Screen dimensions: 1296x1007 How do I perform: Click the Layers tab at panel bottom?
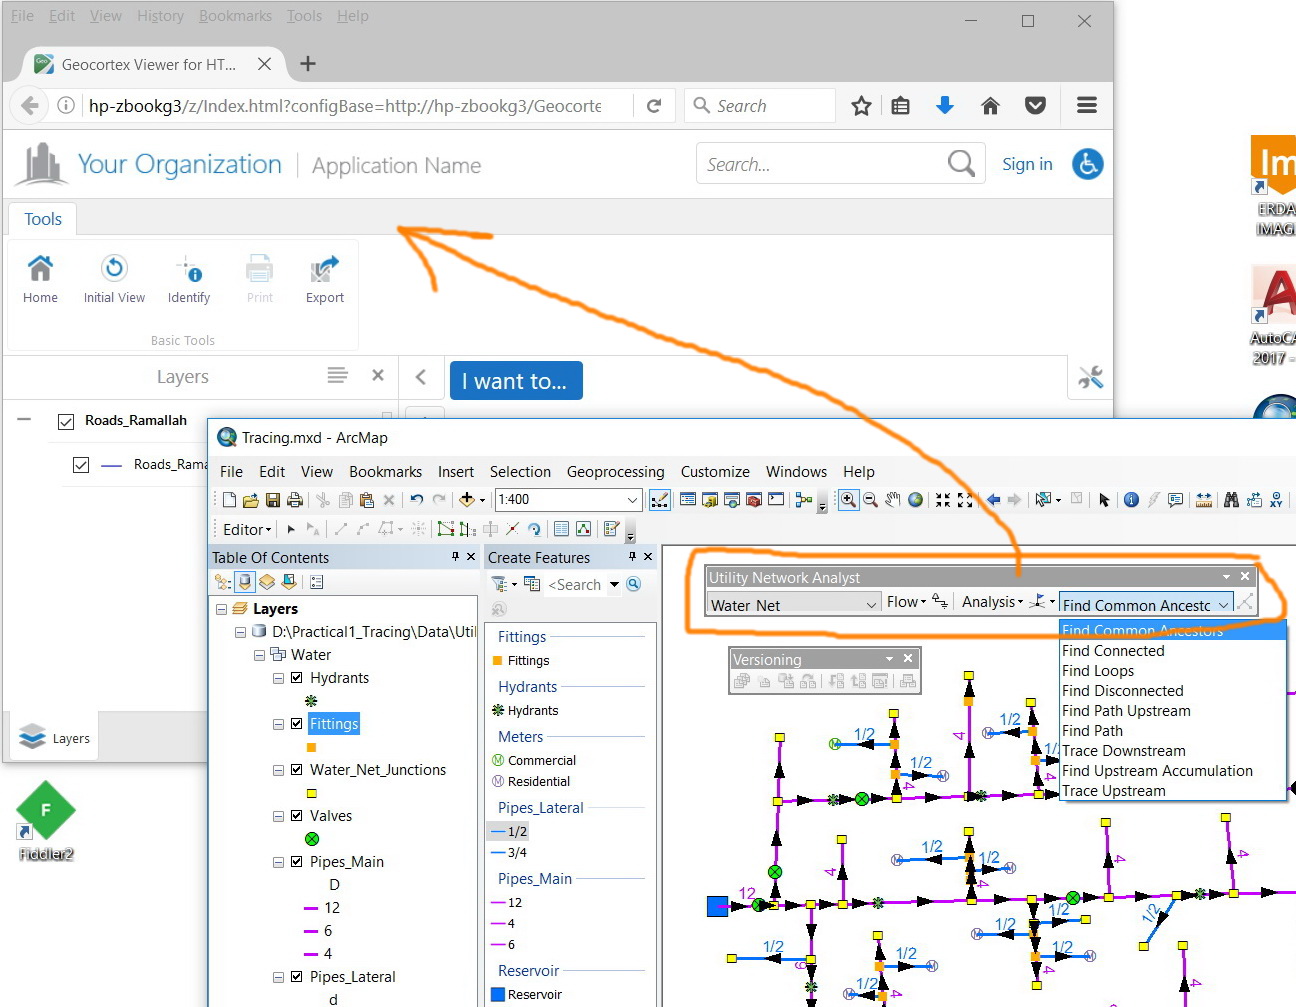(x=55, y=738)
